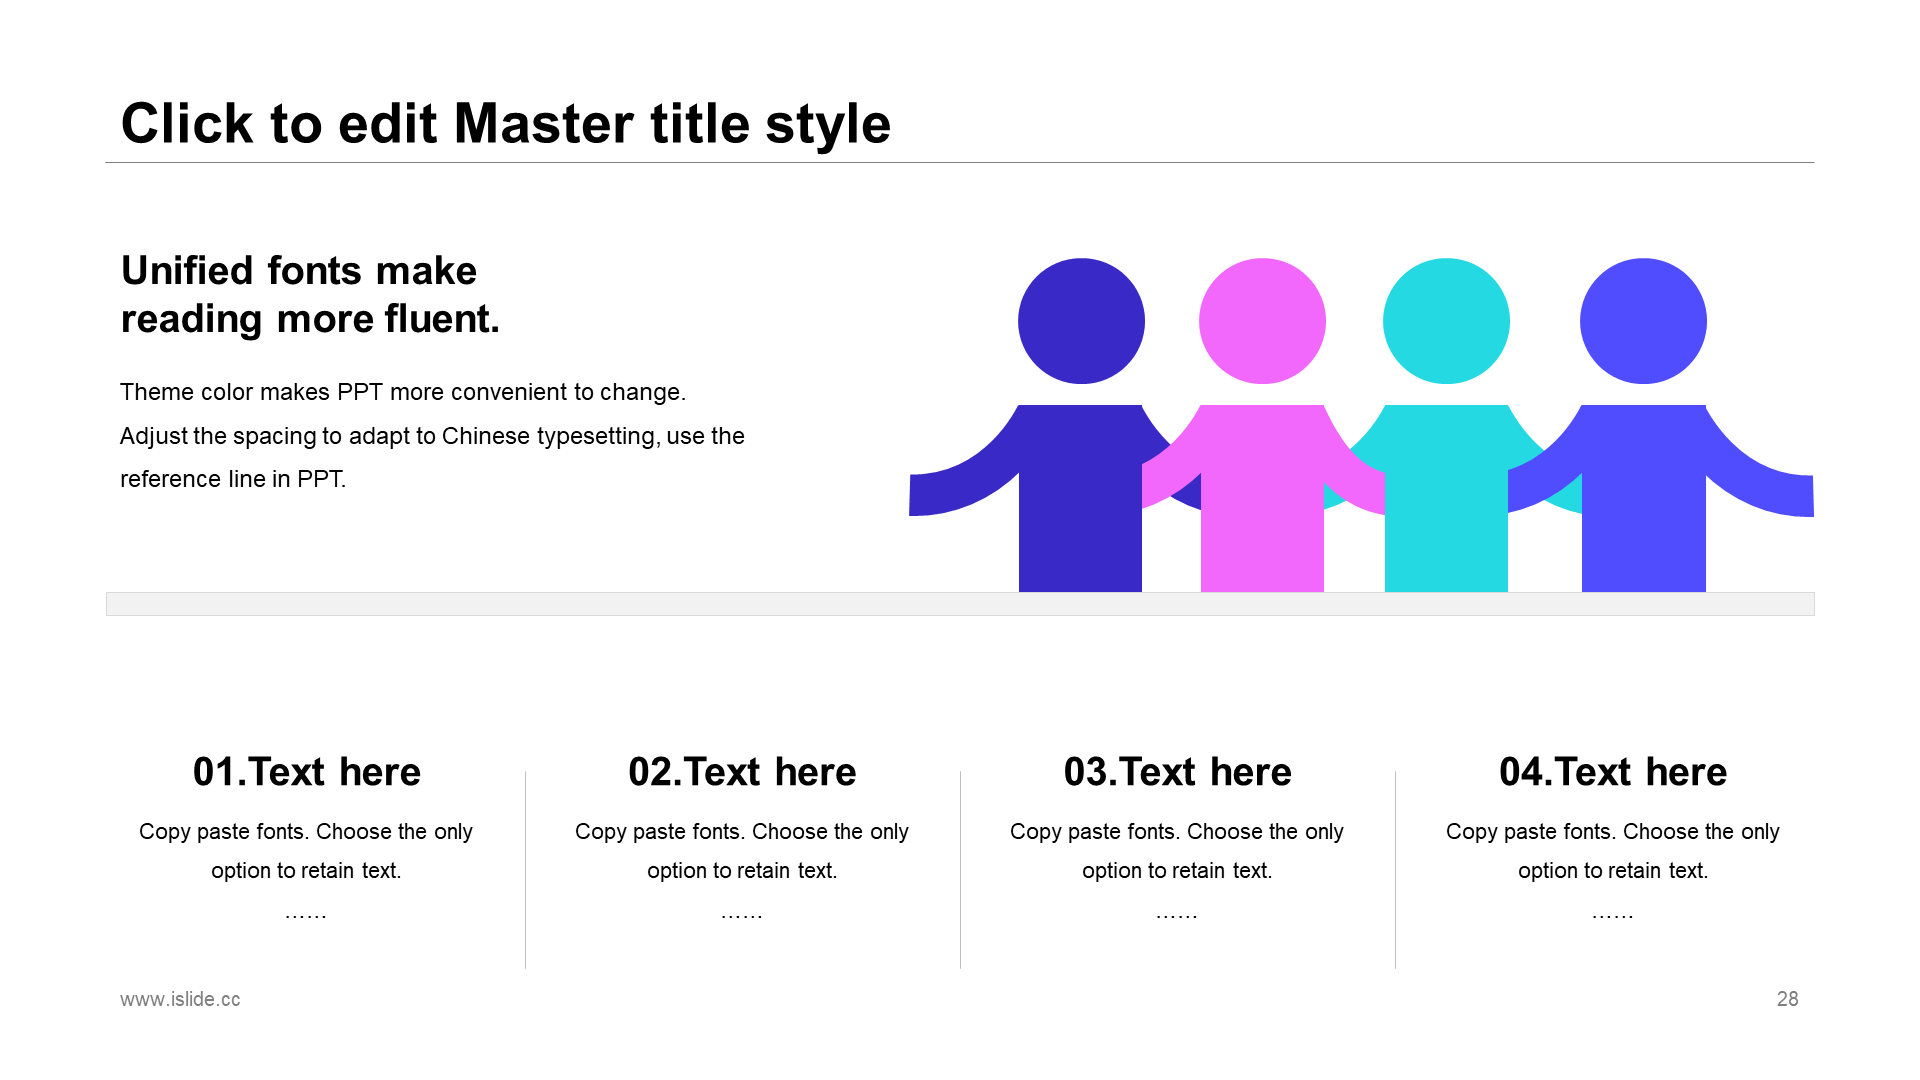This screenshot has height=1080, width=1920.
Task: Select the '04.Text here' heading
Action: coord(1612,772)
